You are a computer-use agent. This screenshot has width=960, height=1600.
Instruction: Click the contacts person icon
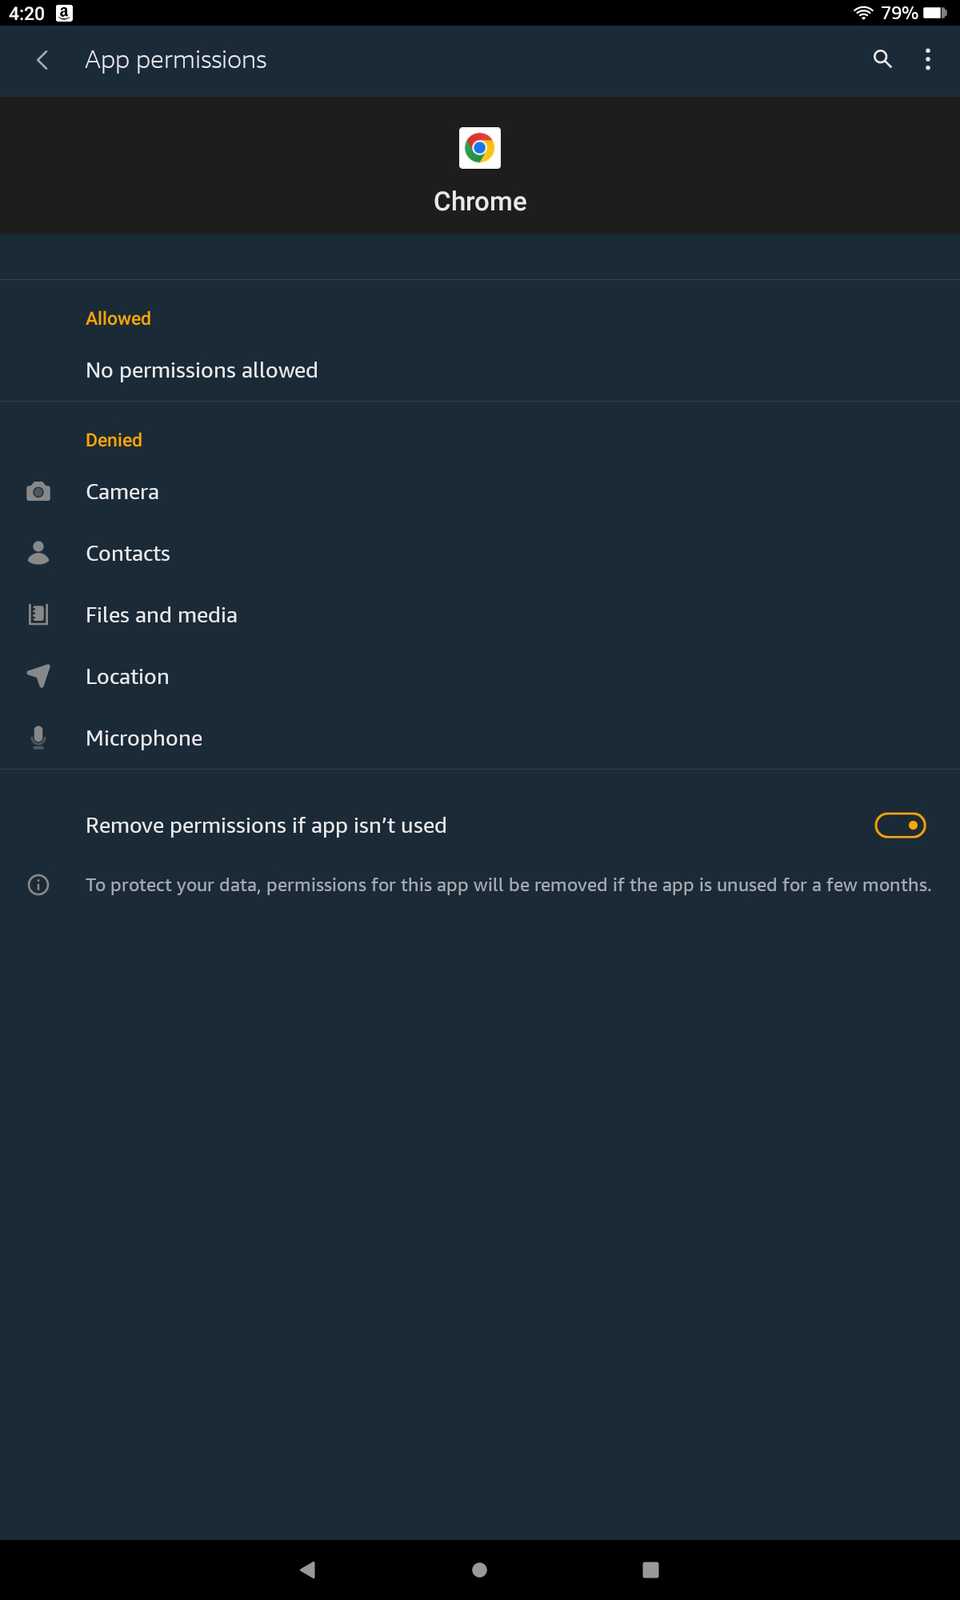tap(38, 553)
